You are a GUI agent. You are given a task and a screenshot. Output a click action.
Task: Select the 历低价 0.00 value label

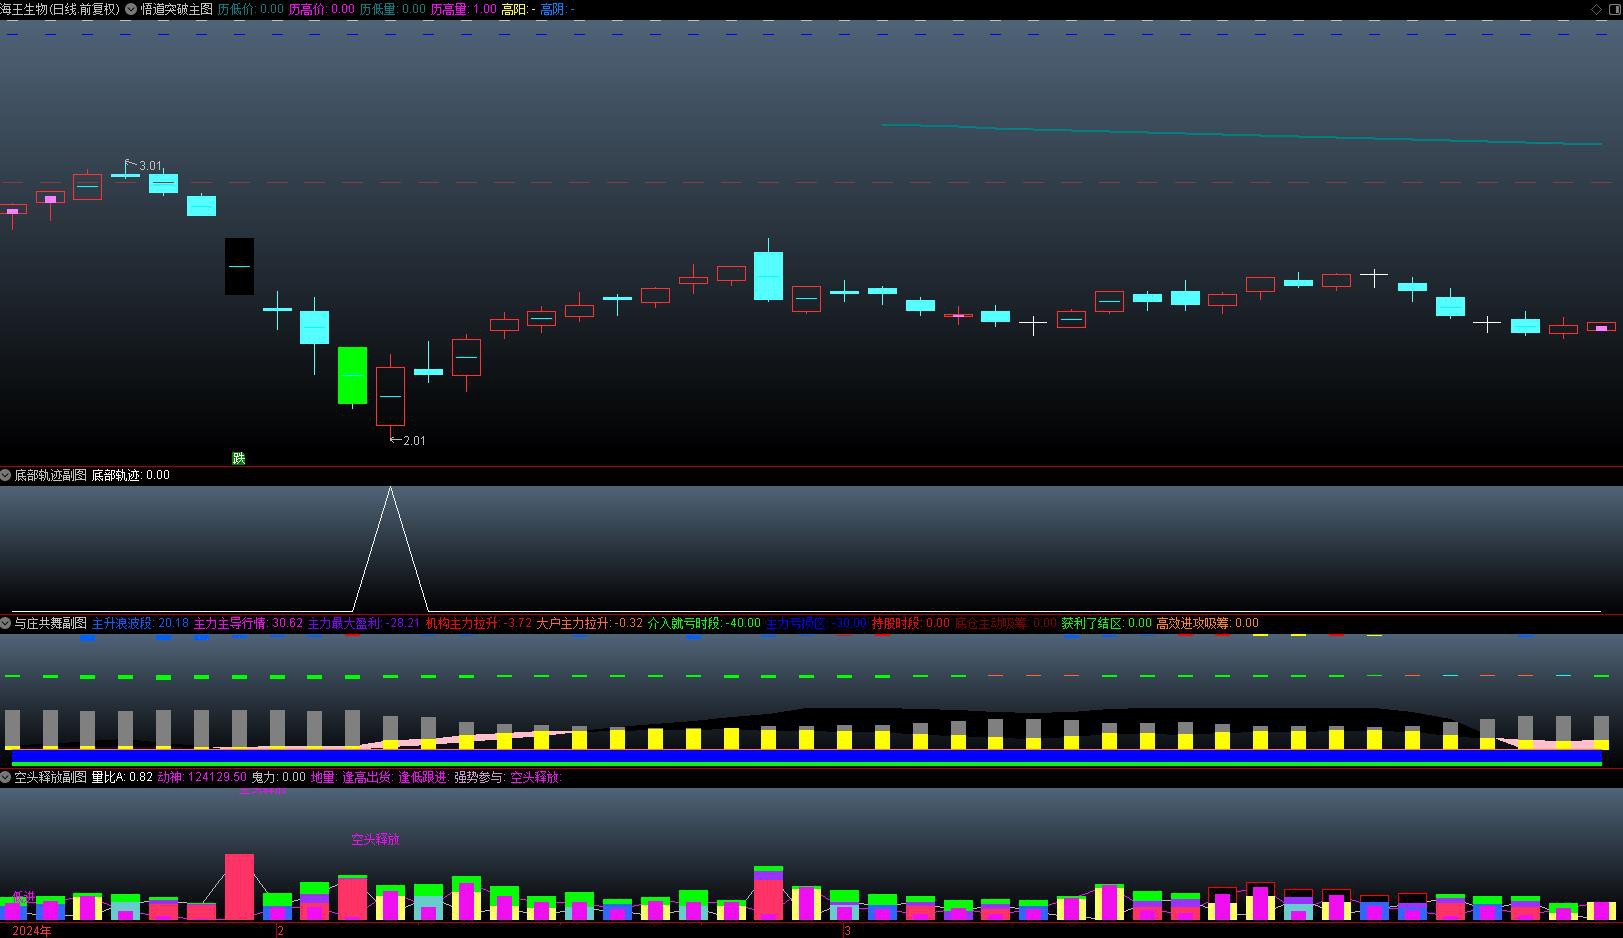click(250, 9)
